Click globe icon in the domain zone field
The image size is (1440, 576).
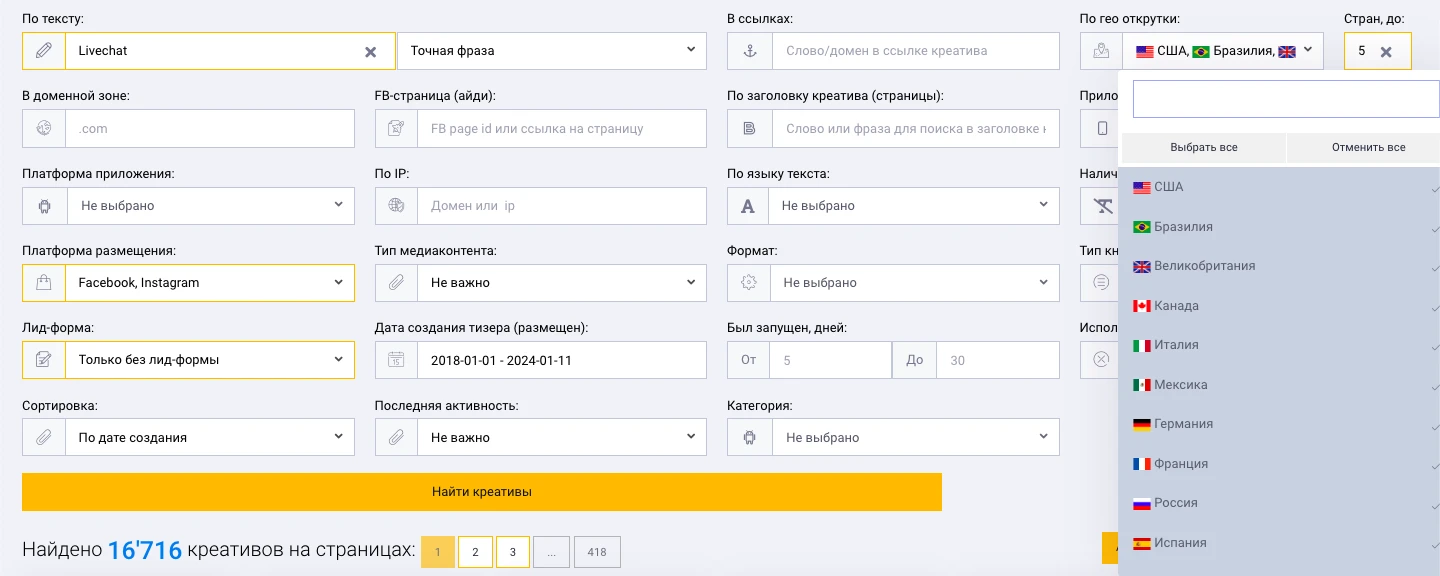[x=44, y=128]
